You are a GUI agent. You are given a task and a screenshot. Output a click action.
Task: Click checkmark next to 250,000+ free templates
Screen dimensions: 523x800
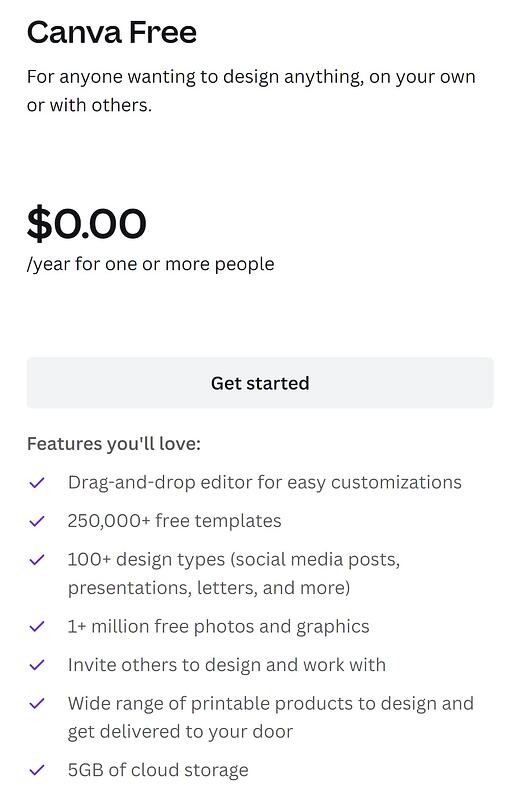point(37,521)
